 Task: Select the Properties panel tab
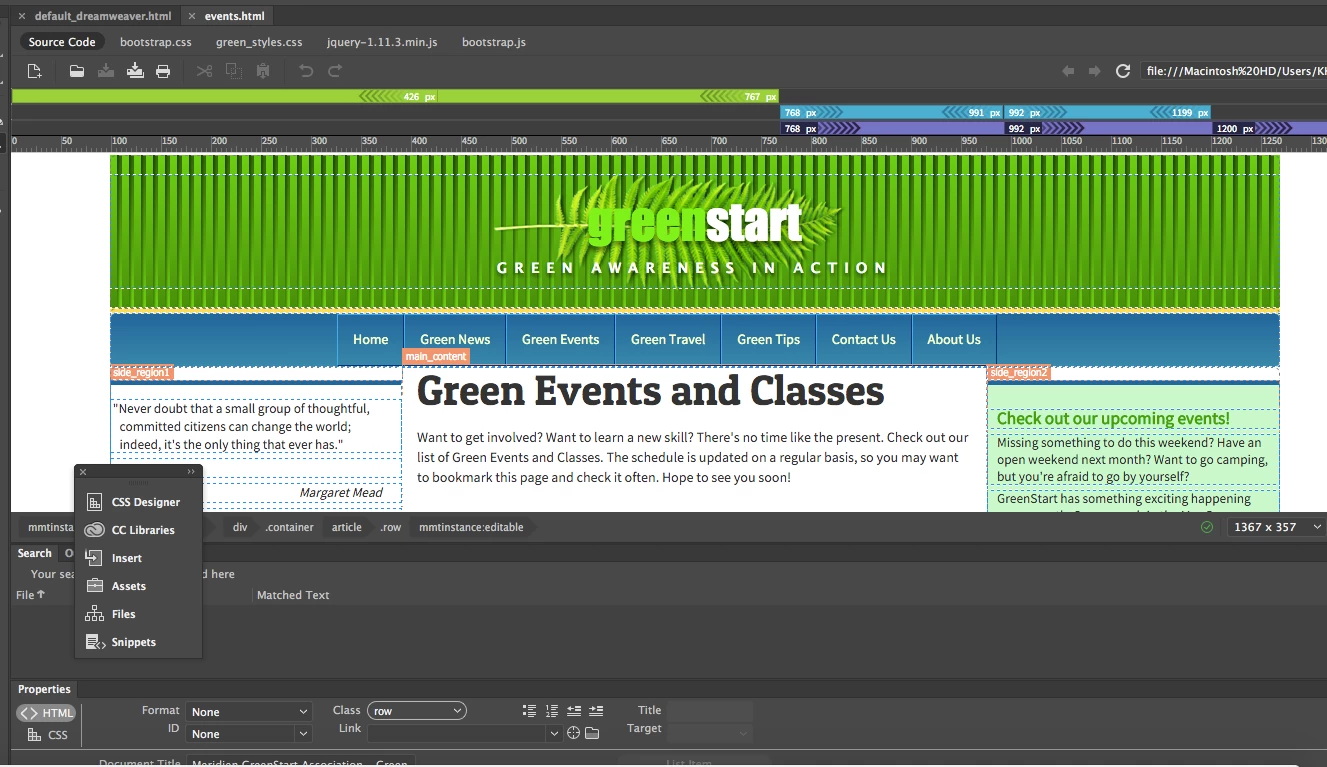[44, 689]
